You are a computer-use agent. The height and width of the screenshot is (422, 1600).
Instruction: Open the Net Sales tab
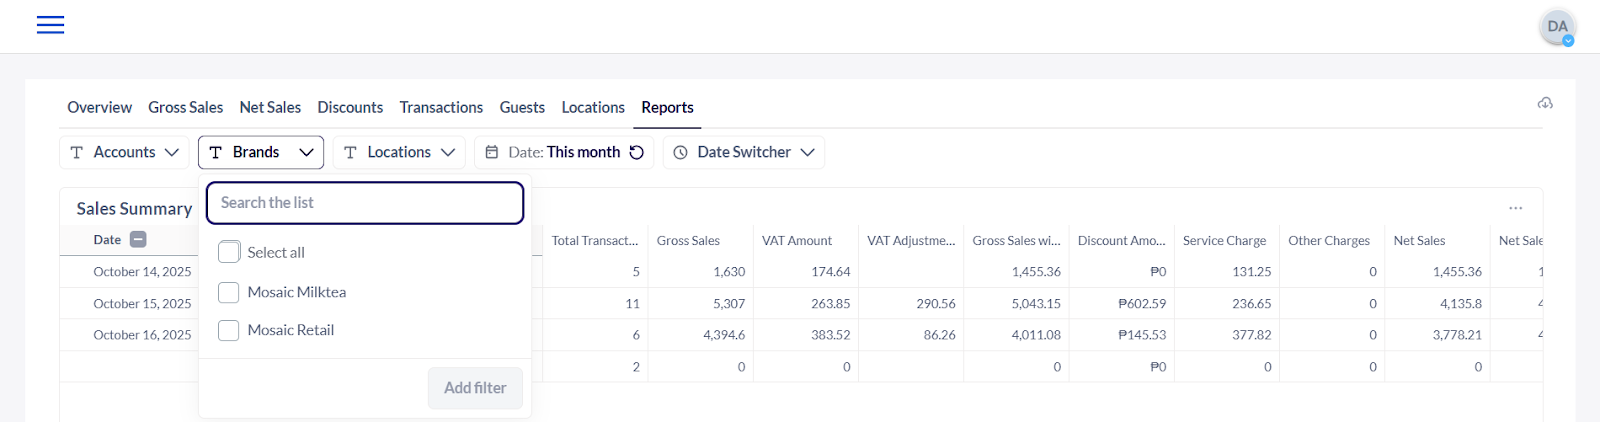270,107
